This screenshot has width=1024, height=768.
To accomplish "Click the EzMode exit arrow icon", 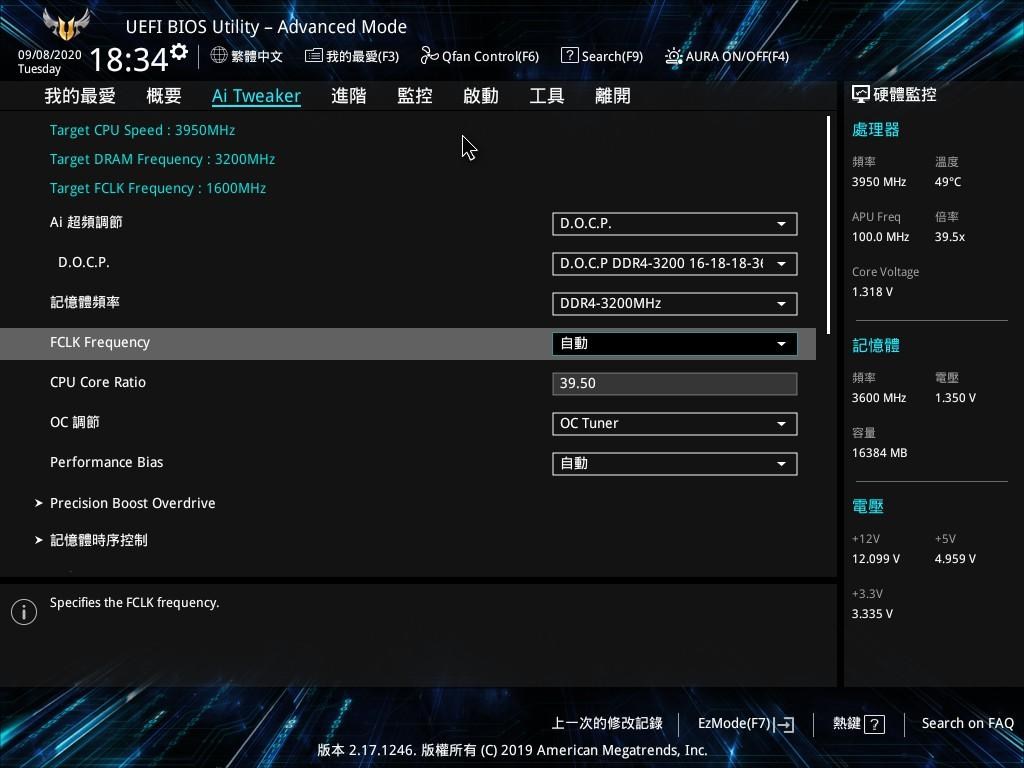I will [784, 724].
